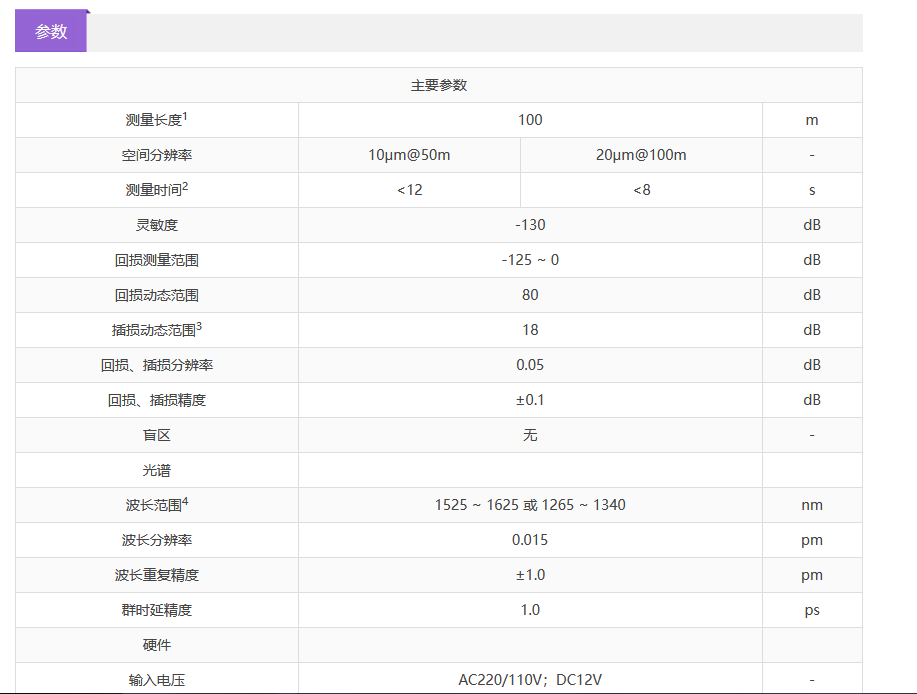Click the -130 sensitivity value
Screen dimensions: 917x694
(x=530, y=225)
